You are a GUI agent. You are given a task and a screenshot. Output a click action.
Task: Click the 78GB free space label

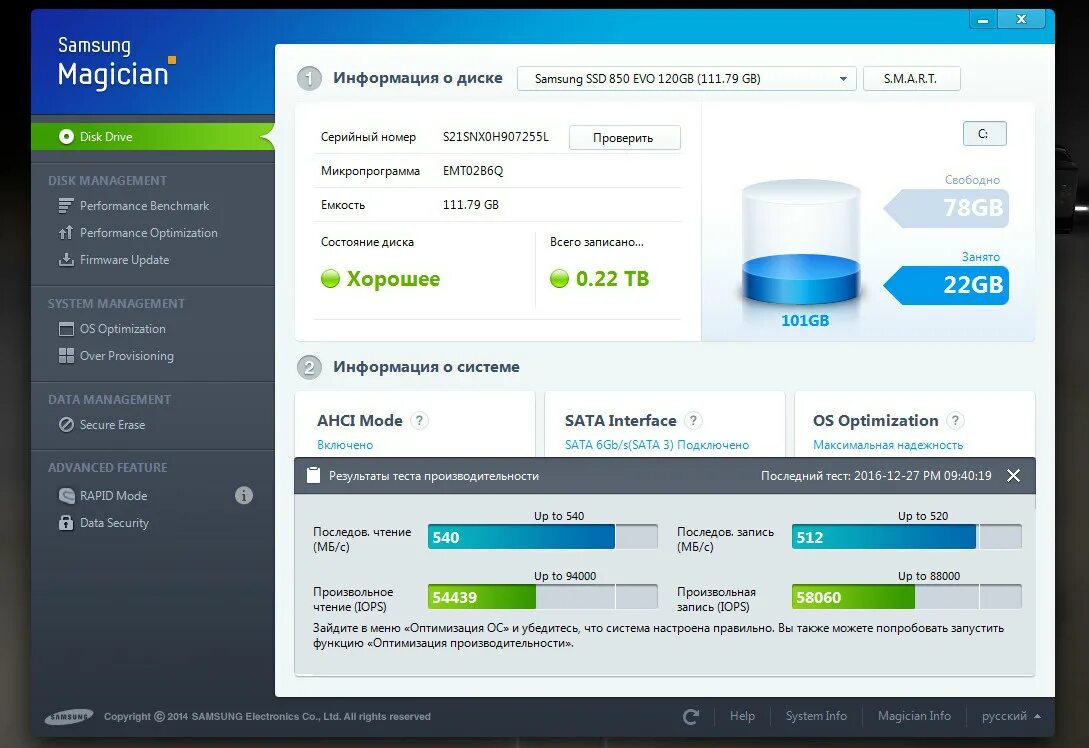coord(947,208)
